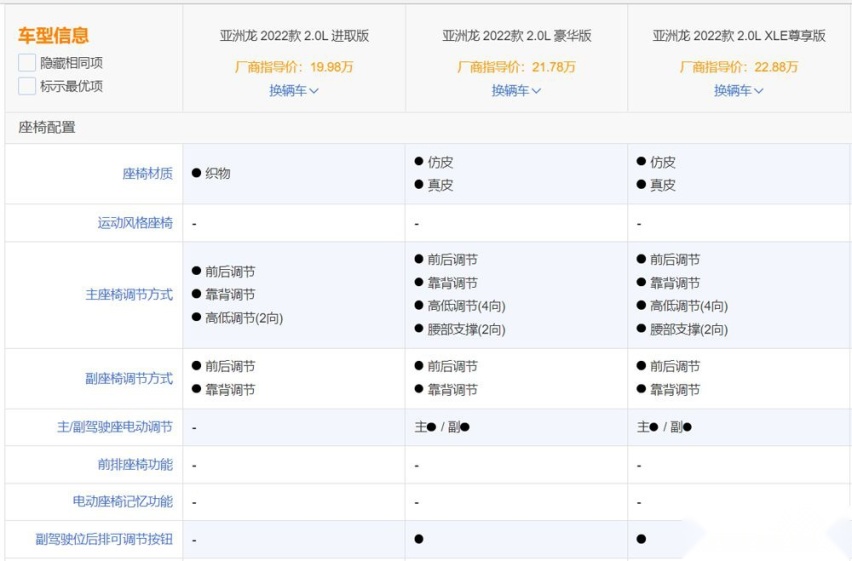Click the 厂商指导价 19.98万 price

pyautogui.click(x=294, y=67)
